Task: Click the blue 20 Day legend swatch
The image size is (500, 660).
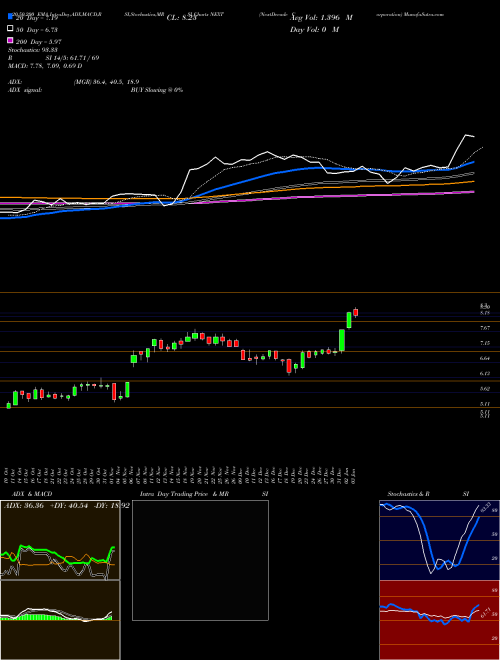Action: pyautogui.click(x=10, y=17)
